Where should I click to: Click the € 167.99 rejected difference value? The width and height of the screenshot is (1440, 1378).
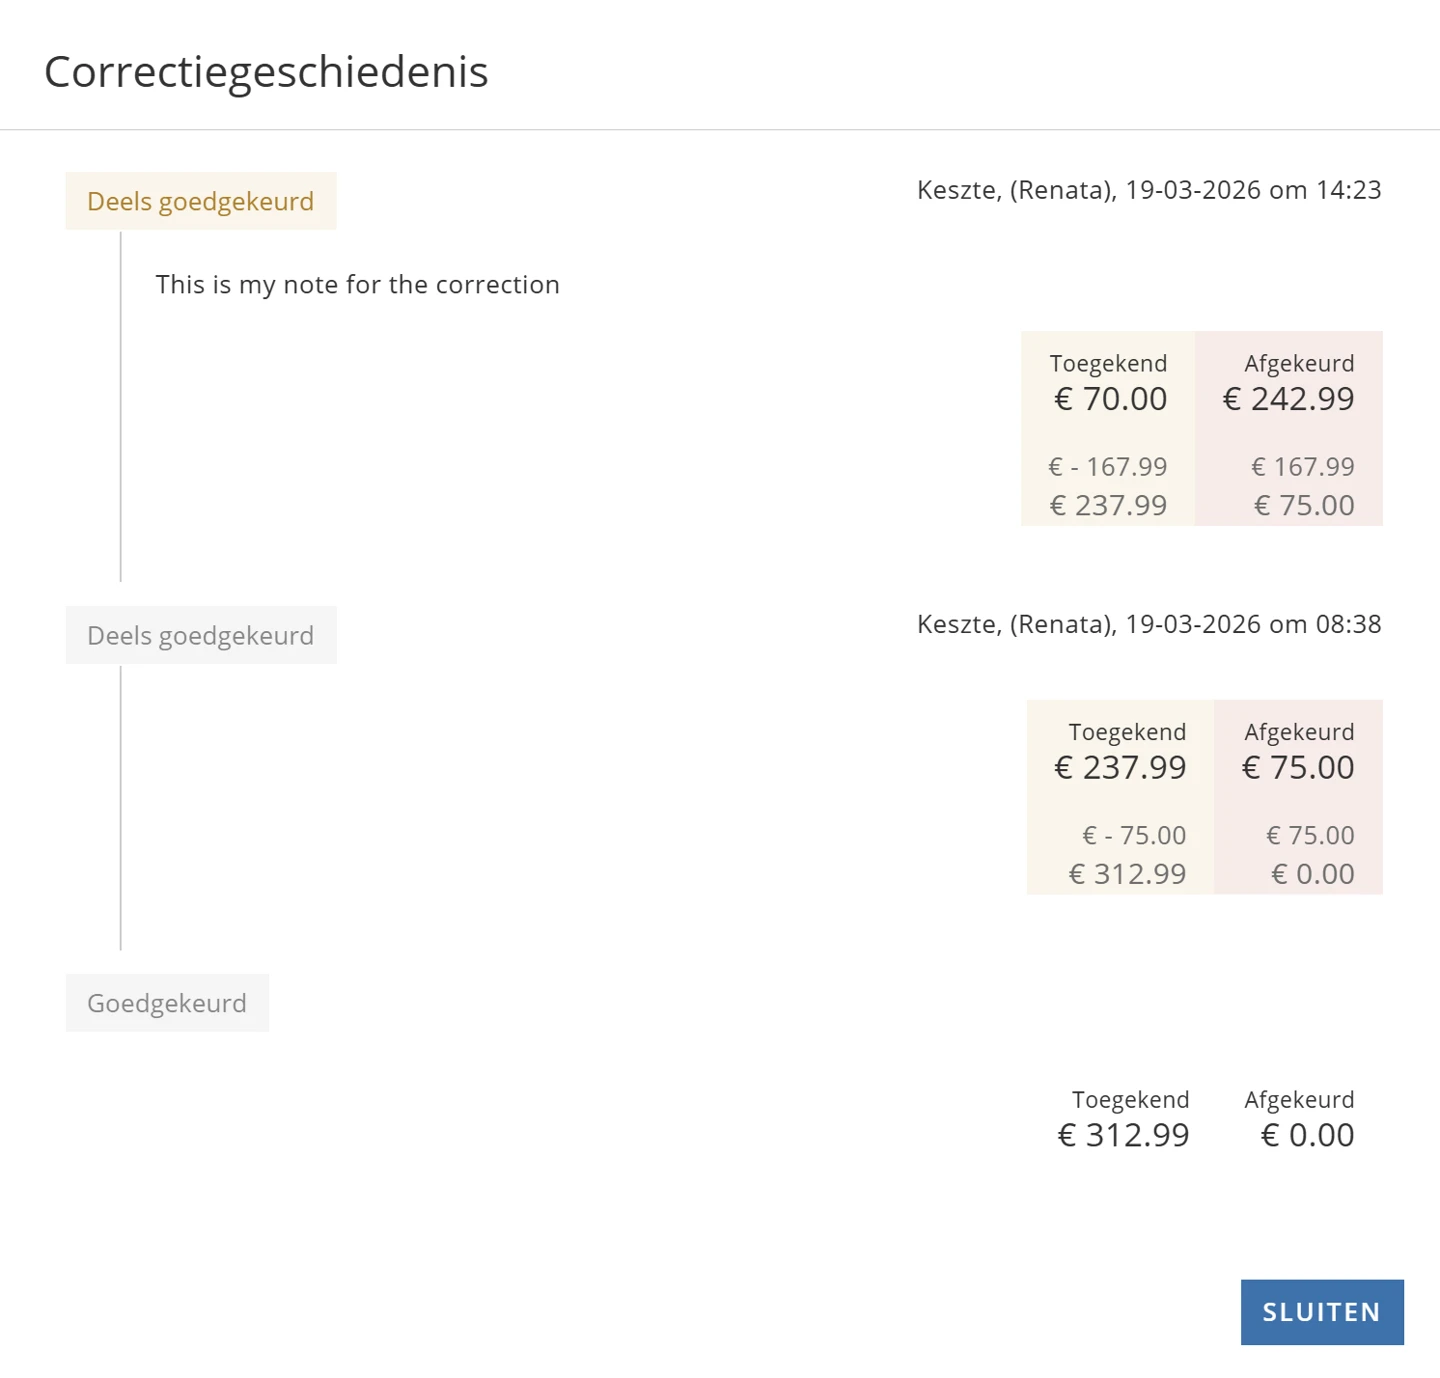1302,467
